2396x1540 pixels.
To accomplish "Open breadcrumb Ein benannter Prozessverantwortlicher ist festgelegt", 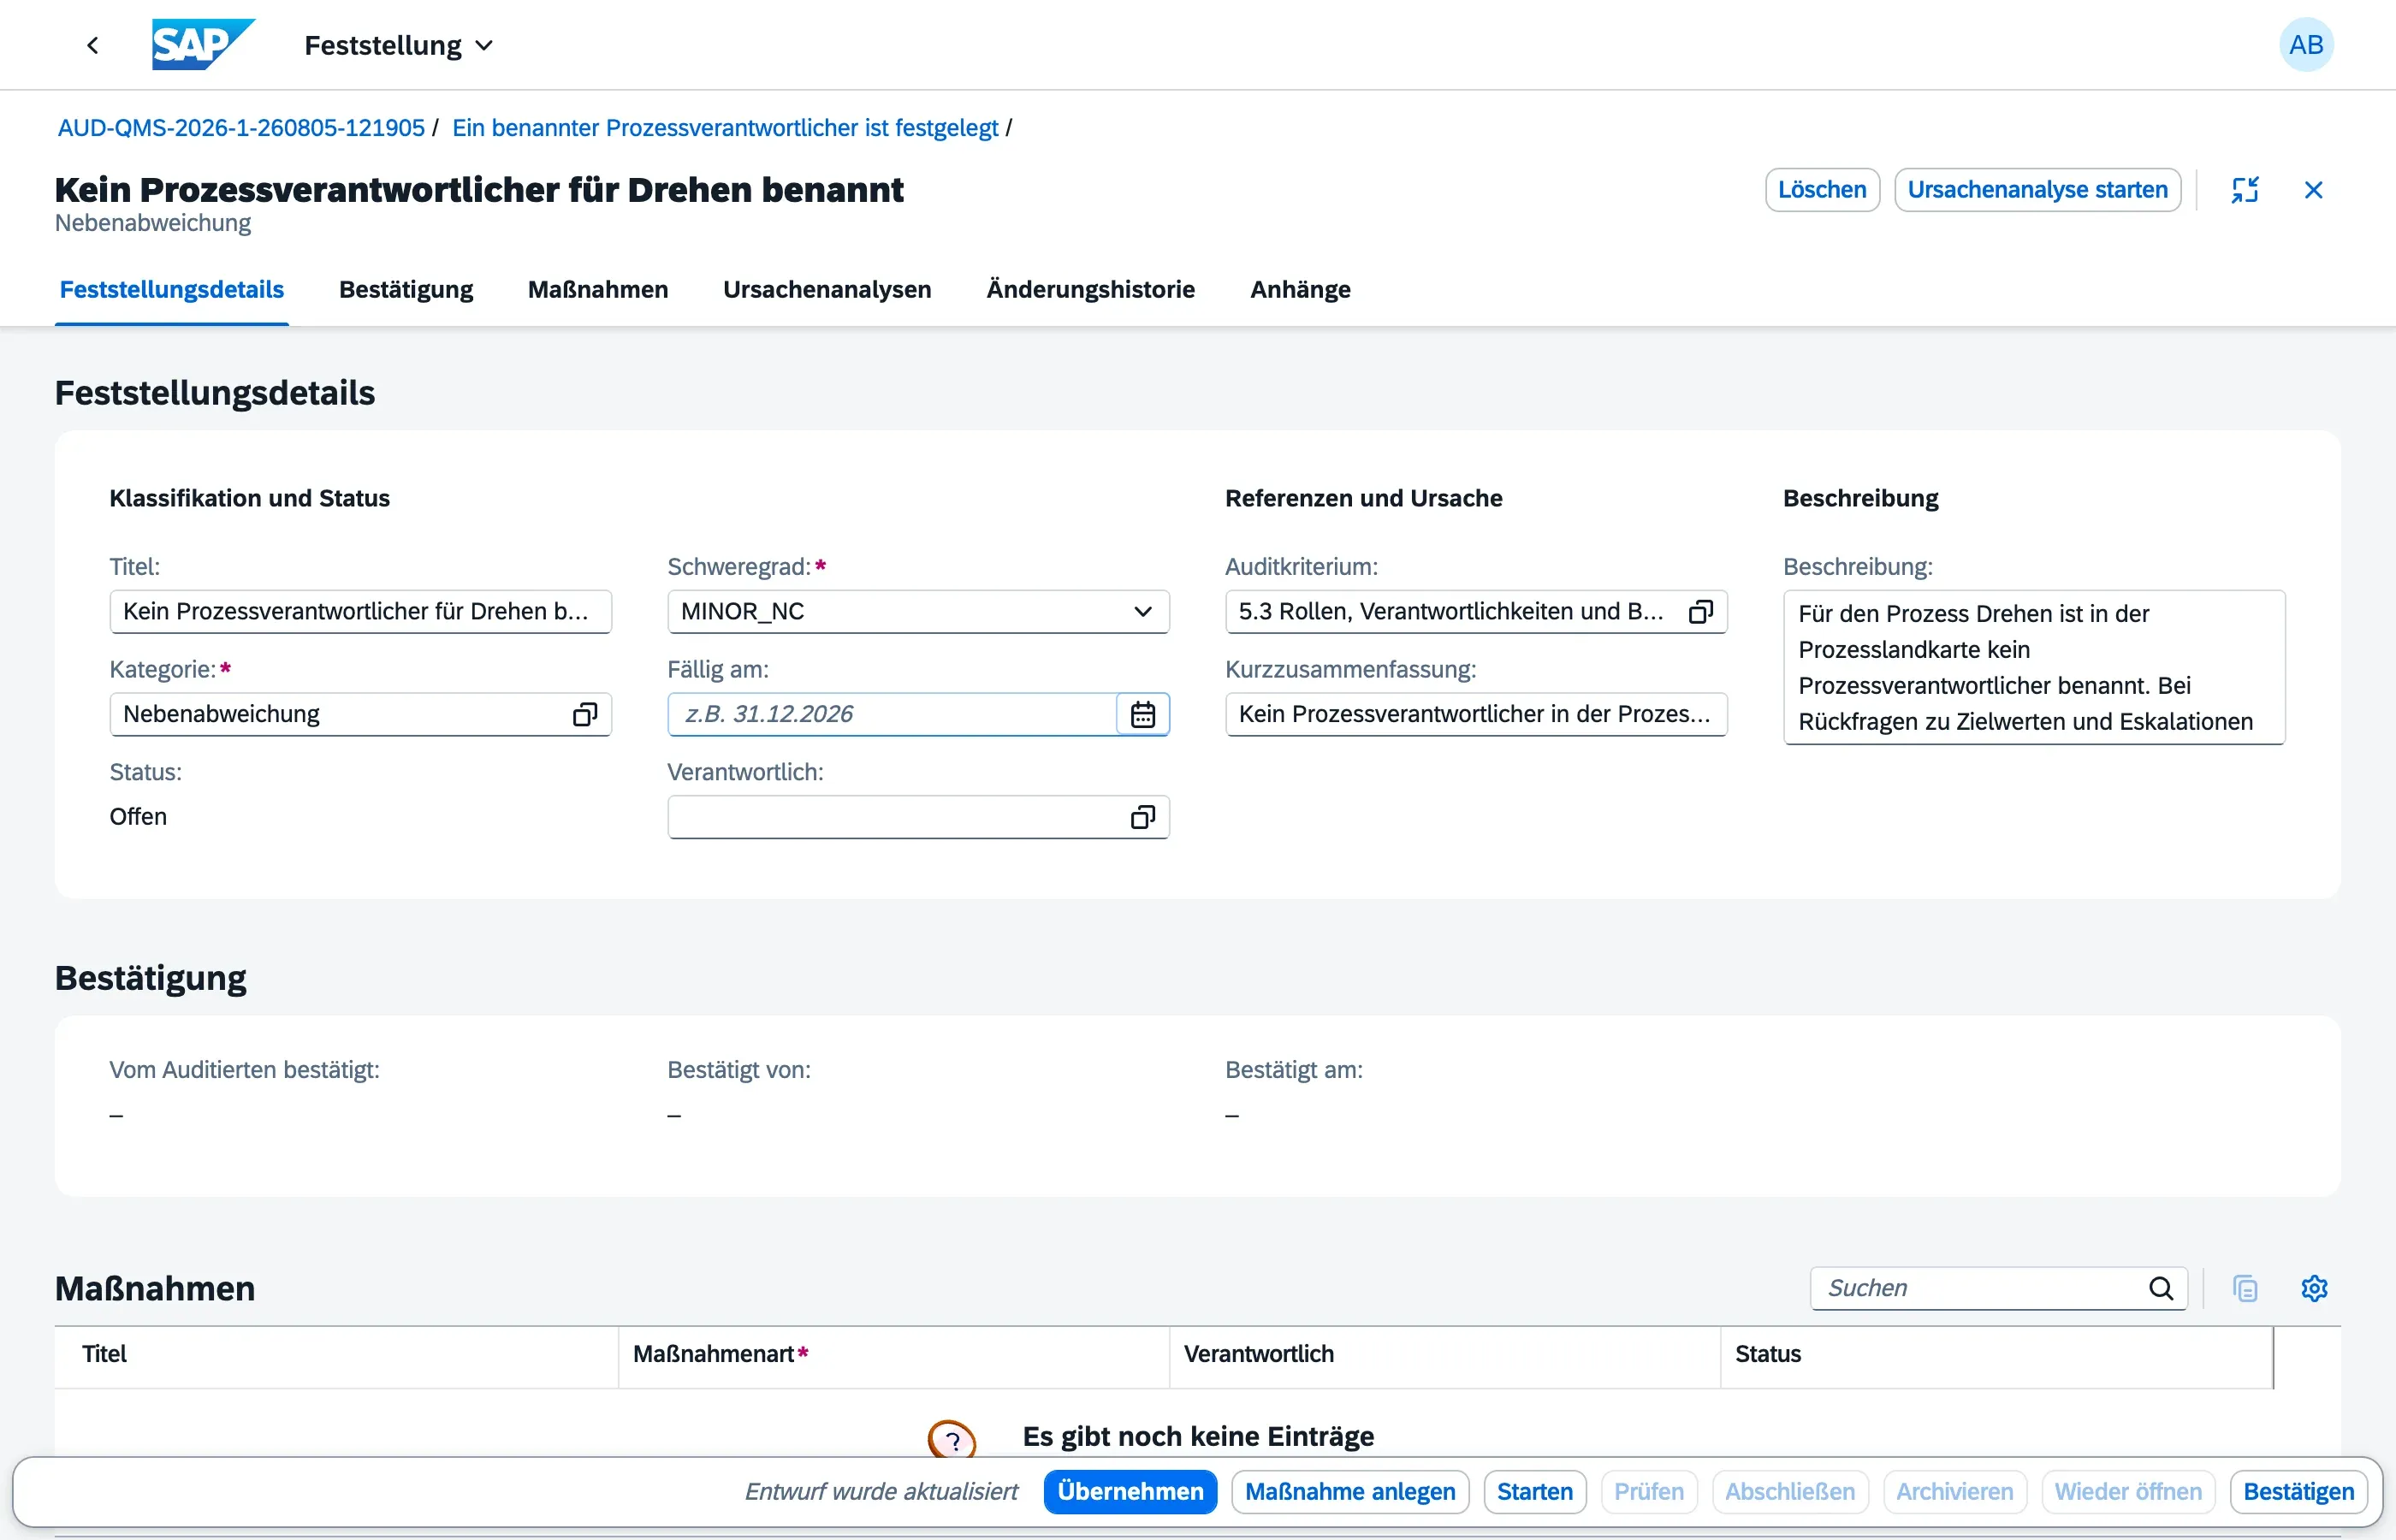I will pos(725,128).
